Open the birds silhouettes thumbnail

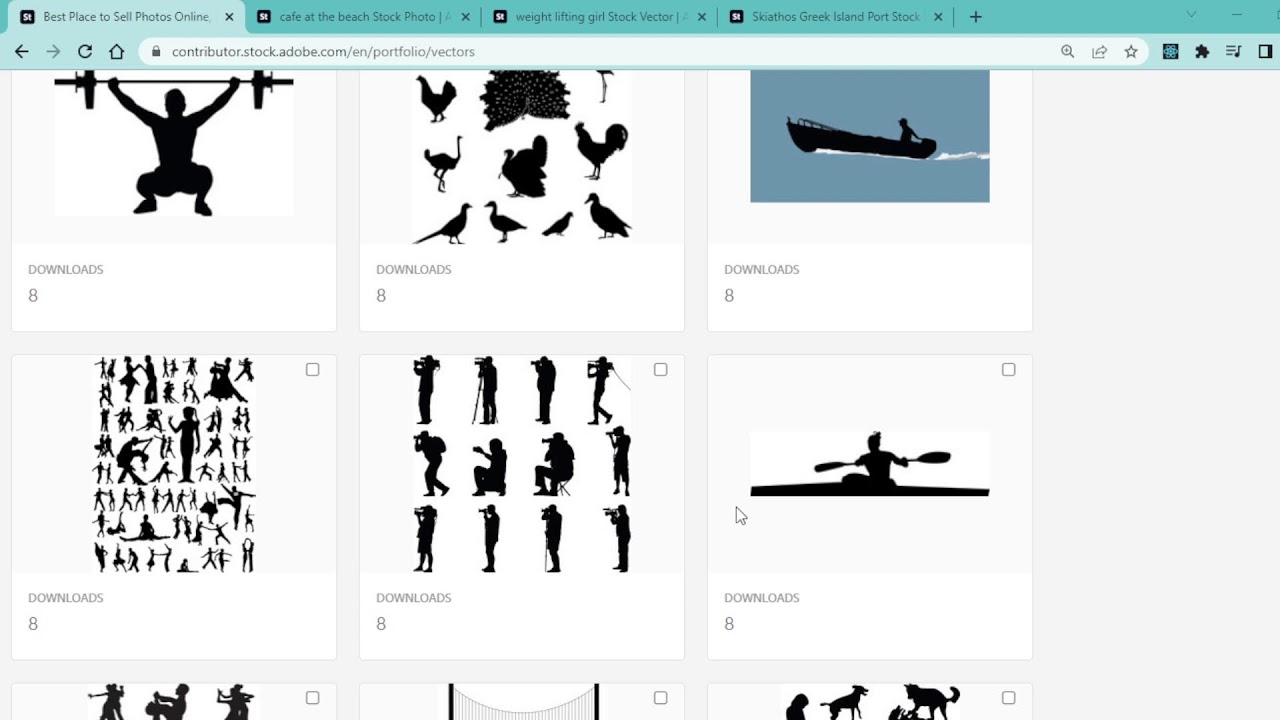click(522, 157)
